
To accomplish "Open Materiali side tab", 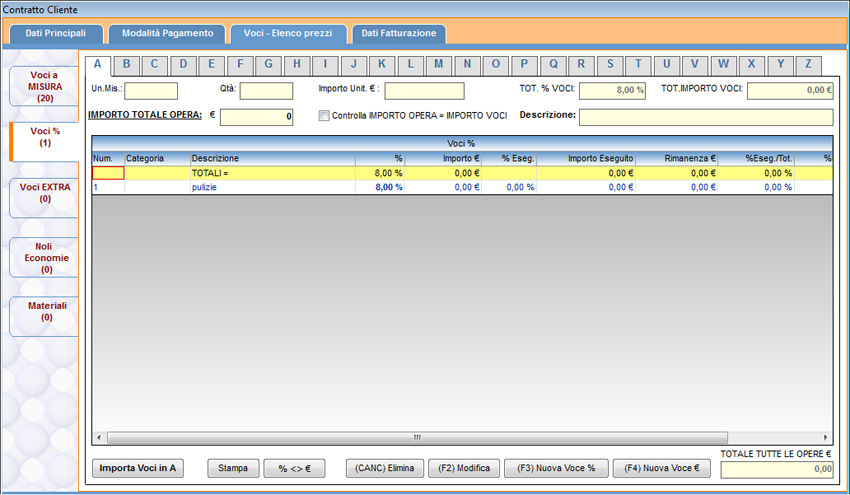I will tap(44, 311).
